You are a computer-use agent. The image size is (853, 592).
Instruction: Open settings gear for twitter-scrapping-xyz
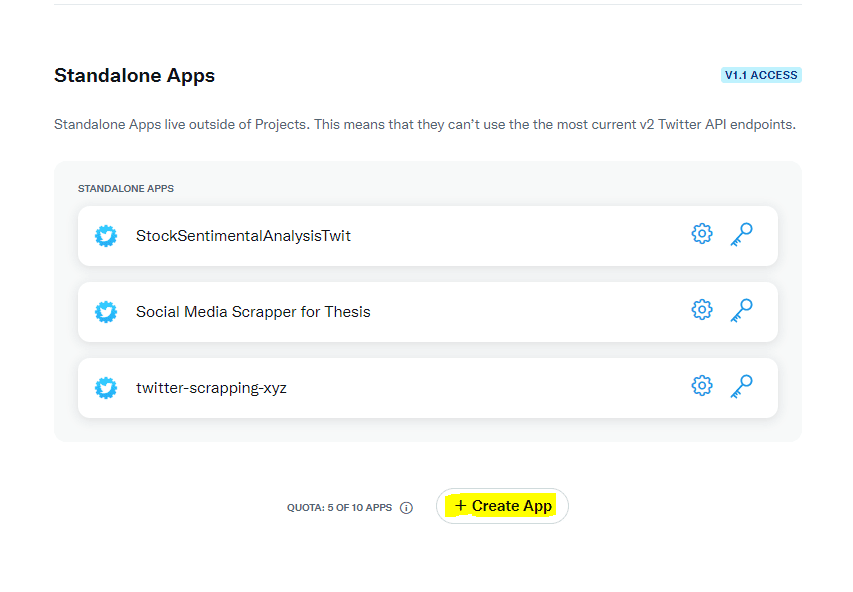click(x=702, y=385)
